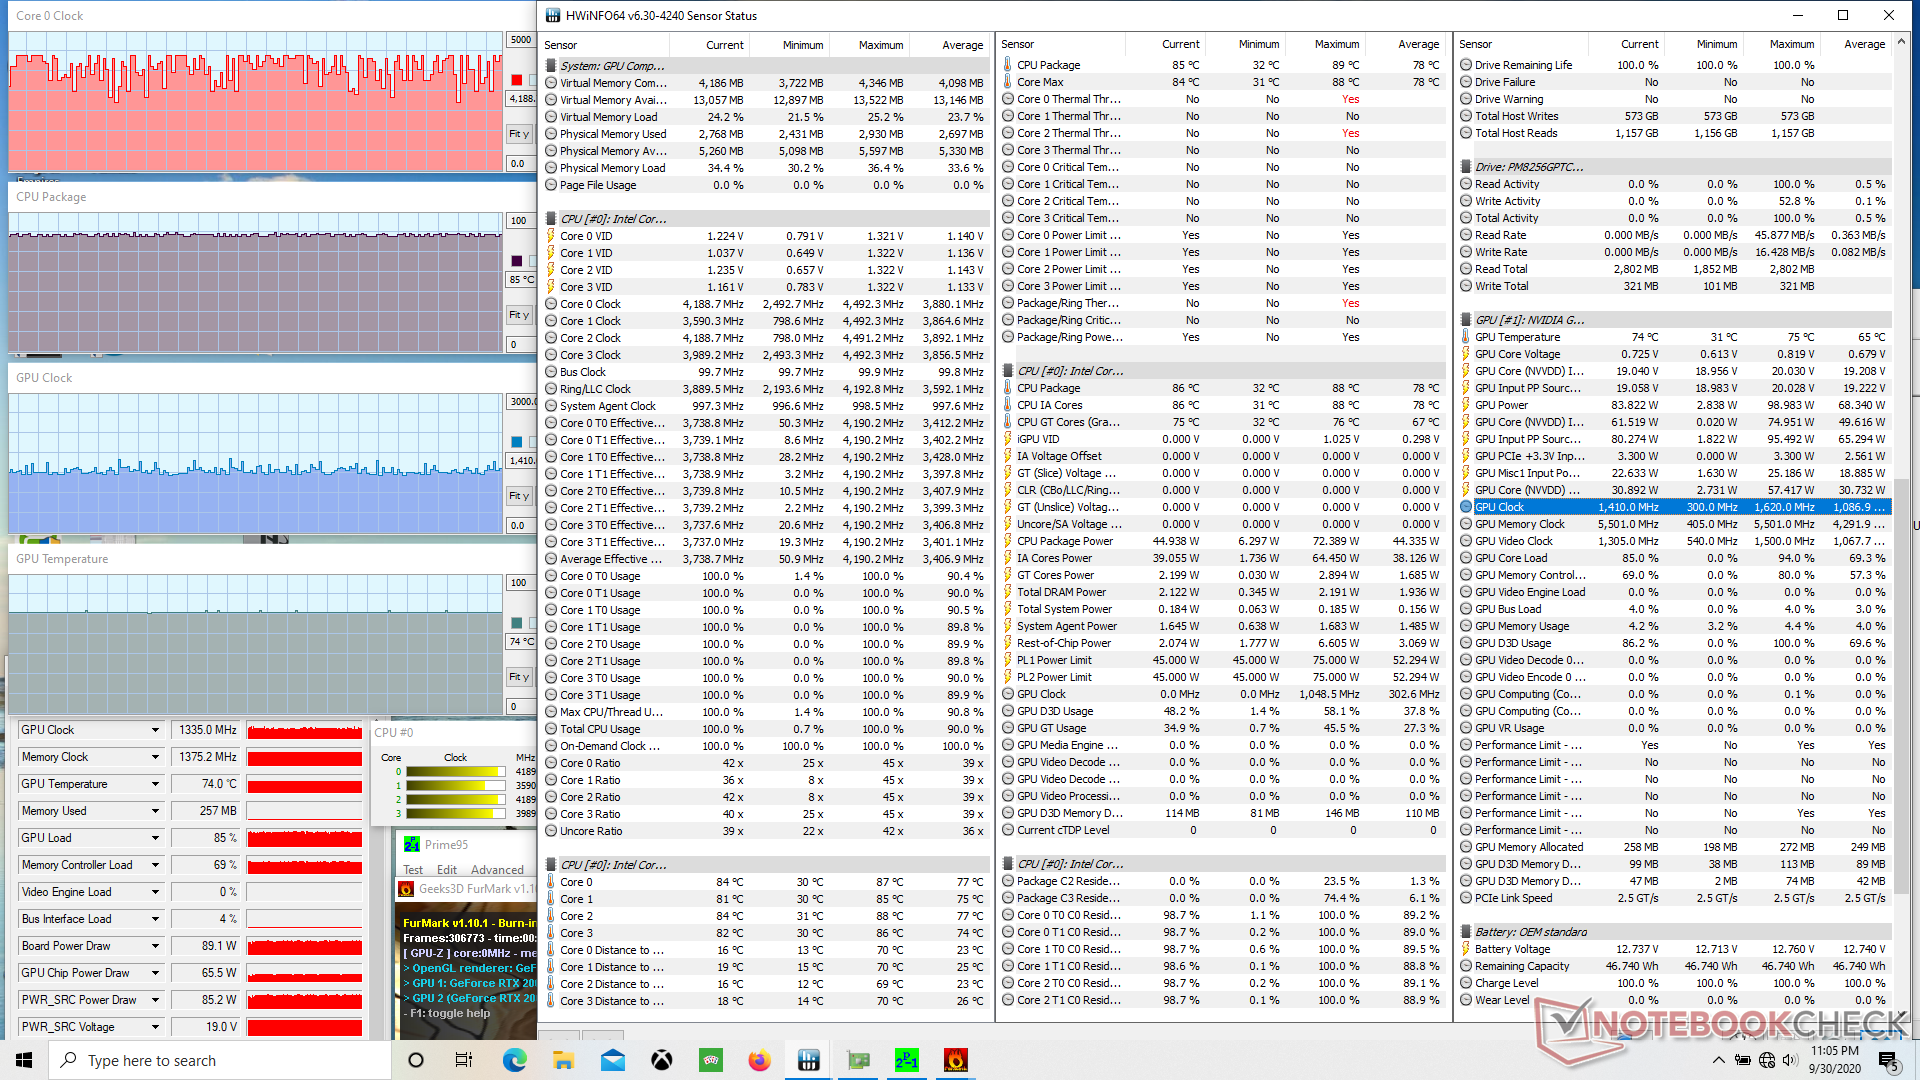Screen dimensions: 1920x1080
Task: Open the Test menu in Prime95
Action: point(413,870)
